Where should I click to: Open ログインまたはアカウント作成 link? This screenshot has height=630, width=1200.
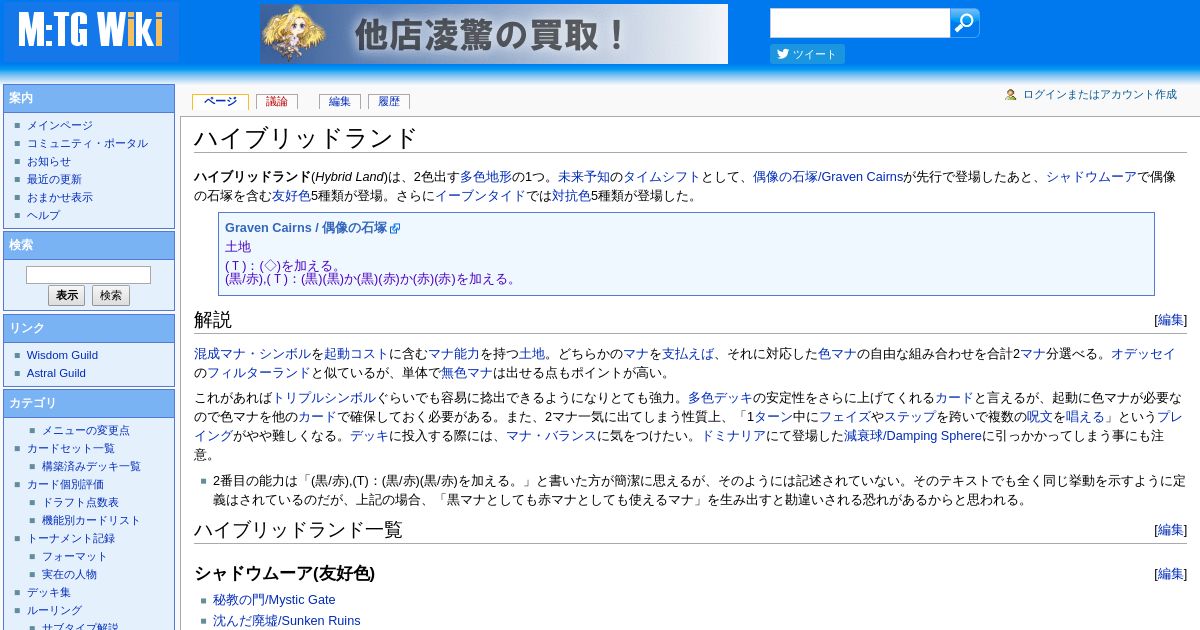(x=1099, y=95)
